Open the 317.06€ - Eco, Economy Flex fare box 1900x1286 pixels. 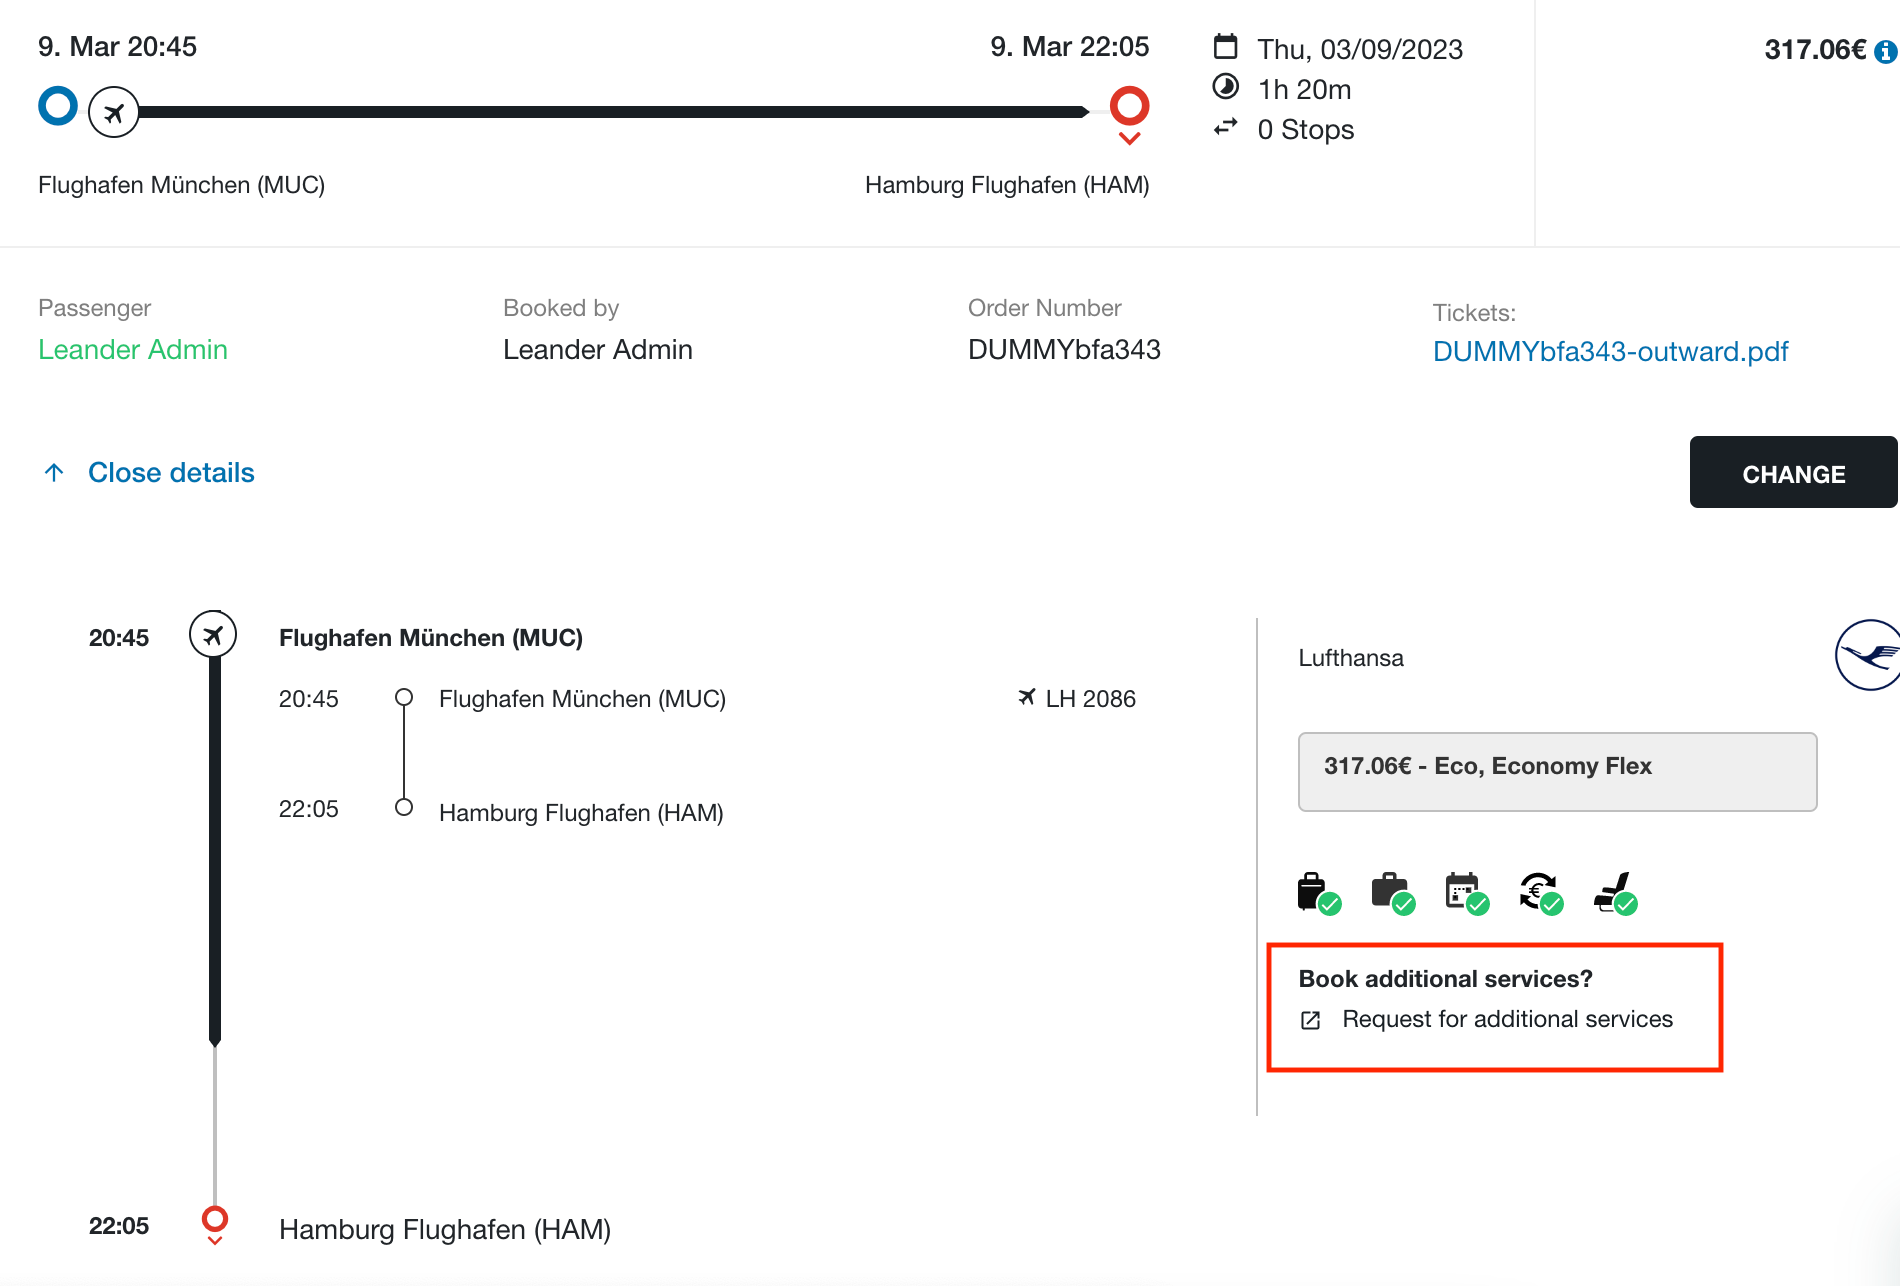(1558, 772)
